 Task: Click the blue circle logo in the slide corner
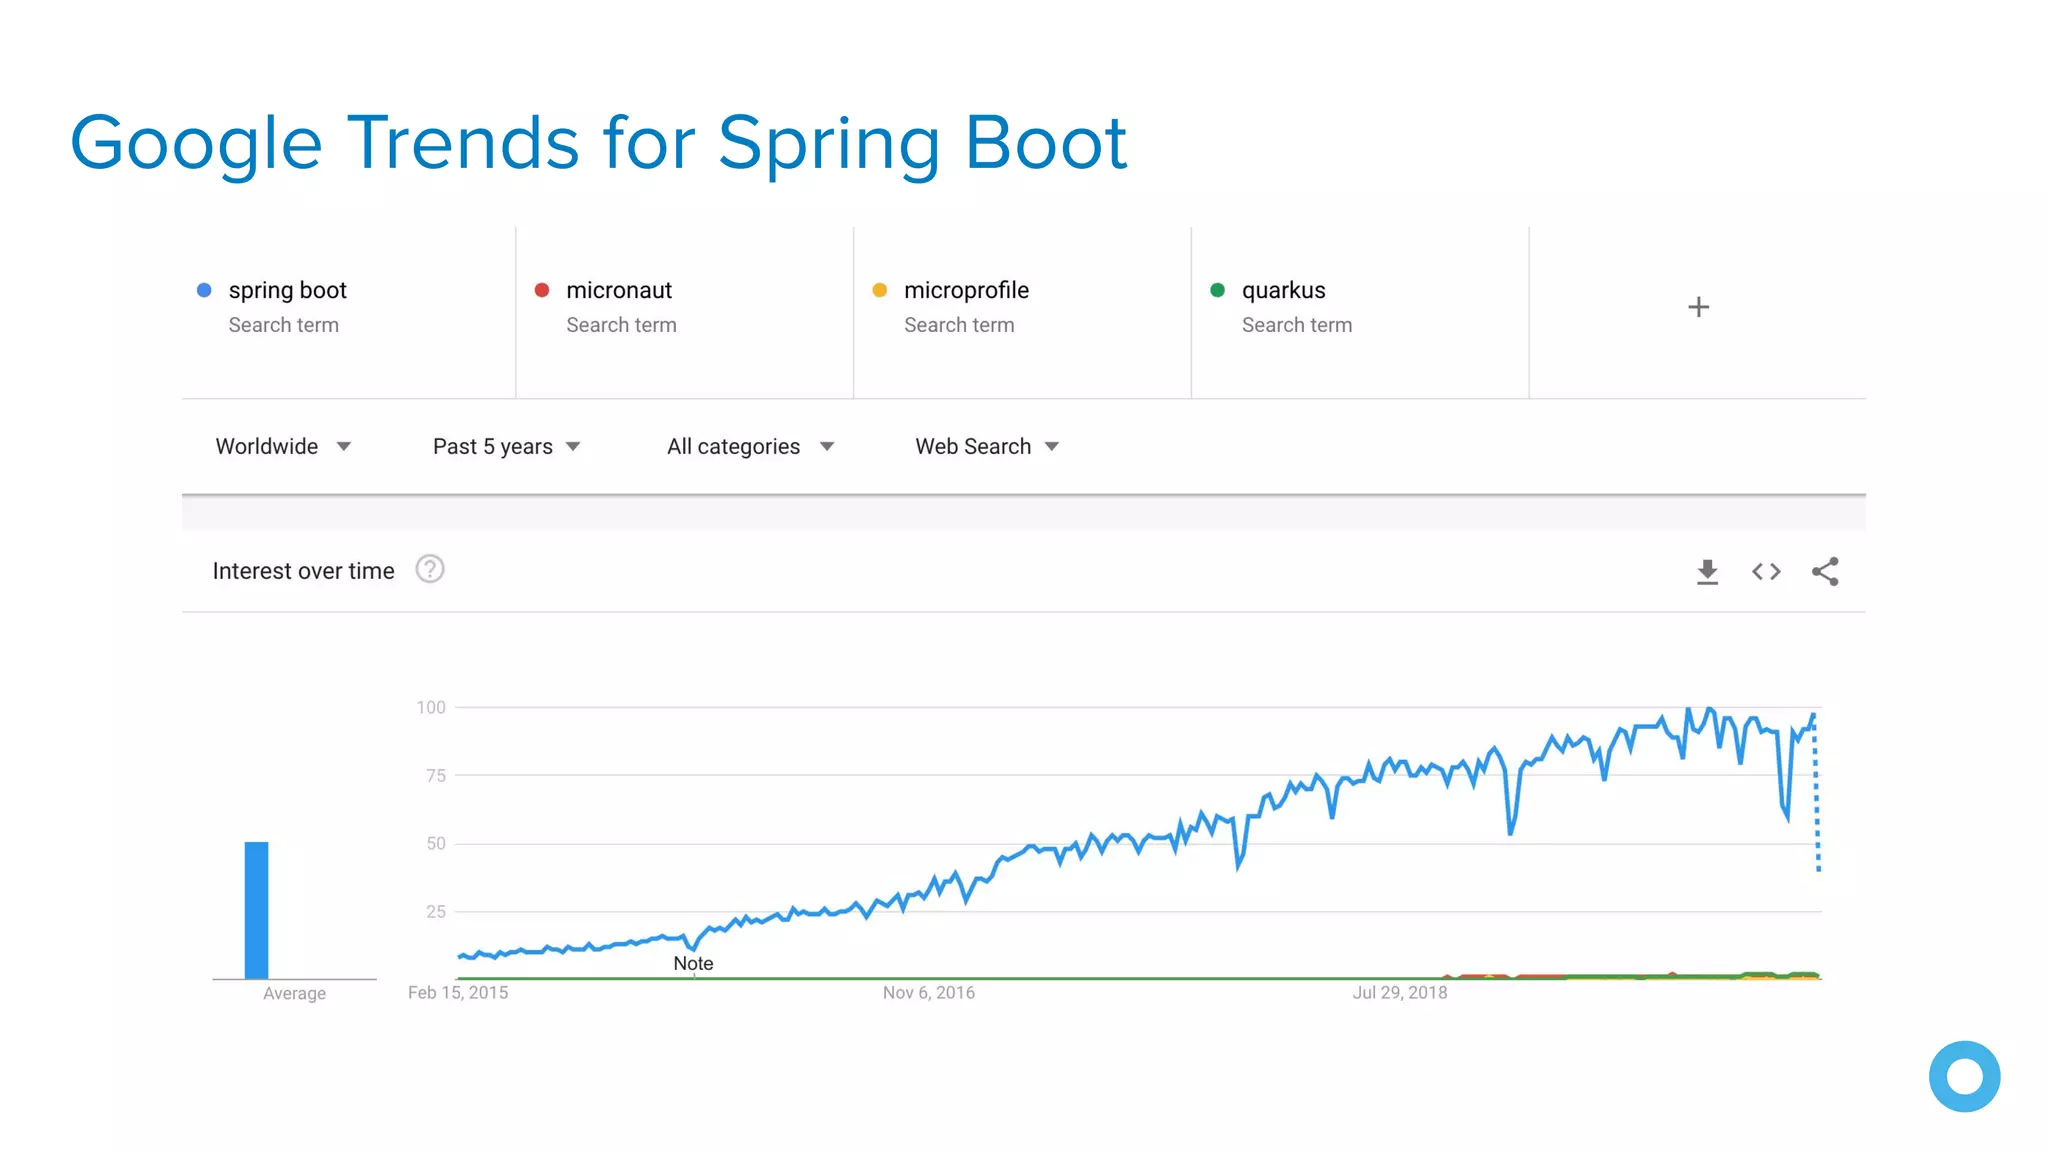[x=1964, y=1076]
